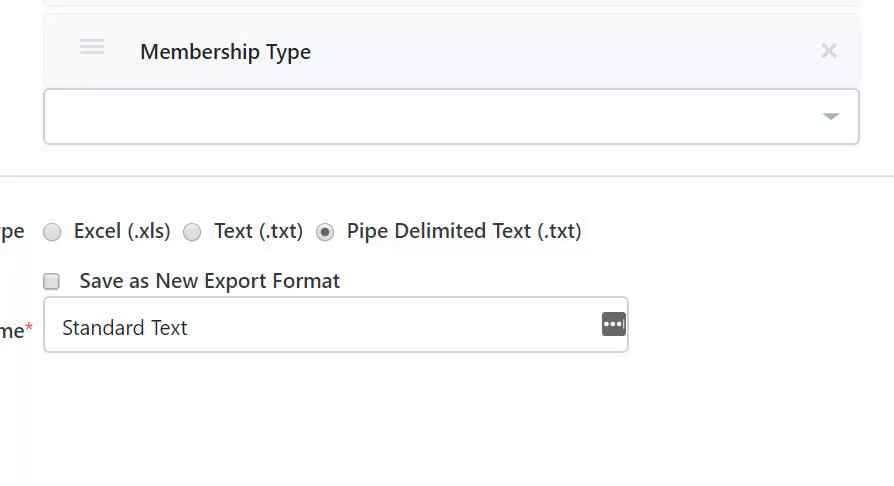This screenshot has height=486, width=894.
Task: Select the Excel (.xls) radio button
Action: point(52,232)
